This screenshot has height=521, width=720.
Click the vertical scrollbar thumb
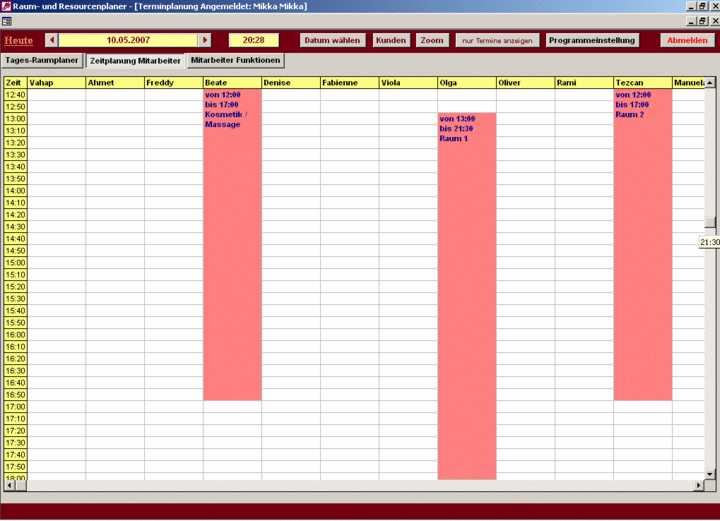(710, 222)
